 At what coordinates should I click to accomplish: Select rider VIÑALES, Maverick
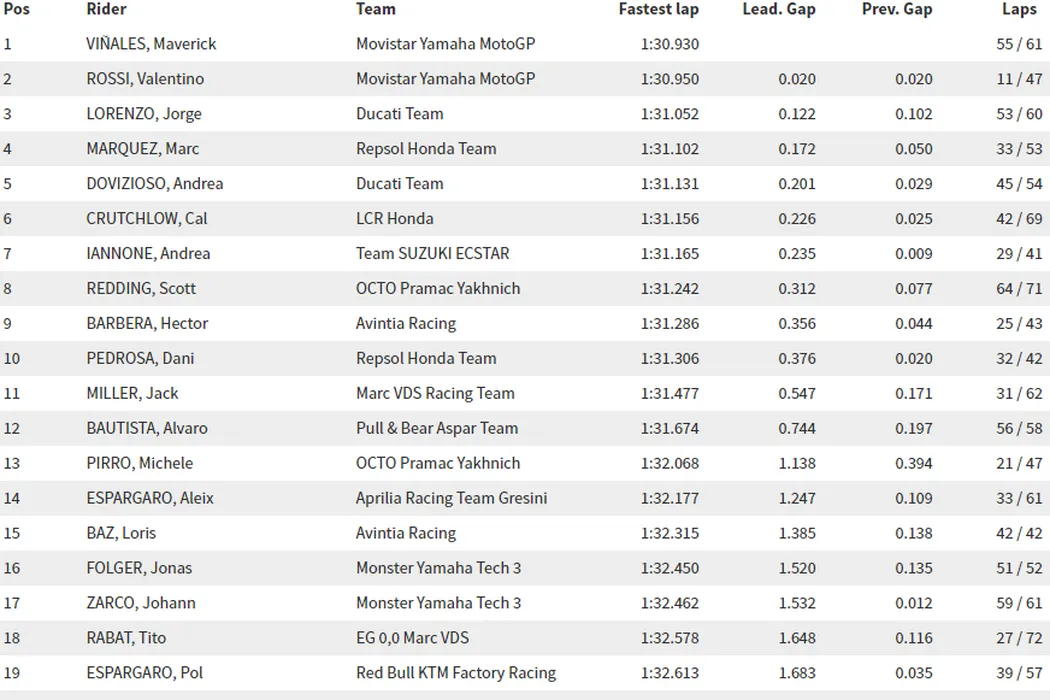151,44
